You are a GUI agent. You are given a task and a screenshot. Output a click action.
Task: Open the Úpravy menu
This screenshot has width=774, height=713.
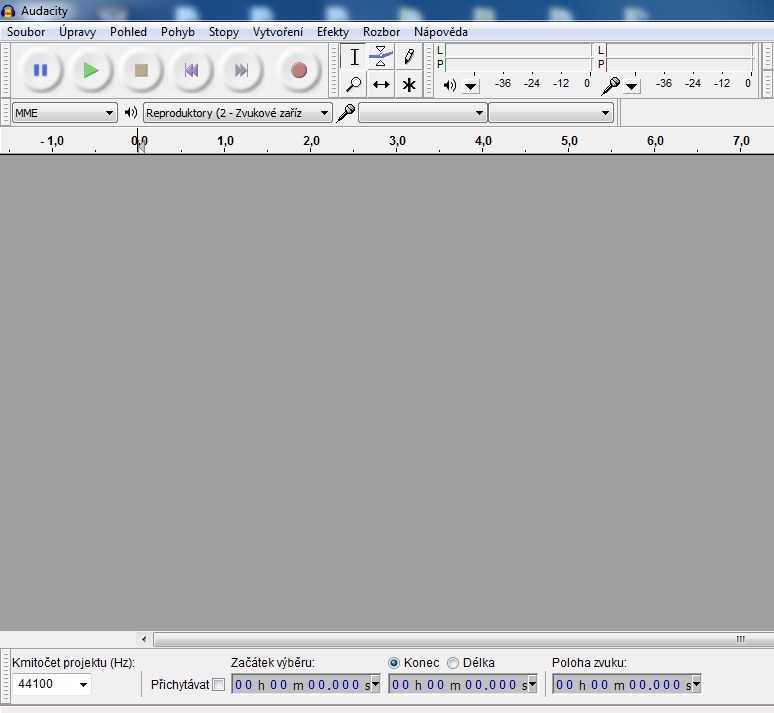click(77, 32)
